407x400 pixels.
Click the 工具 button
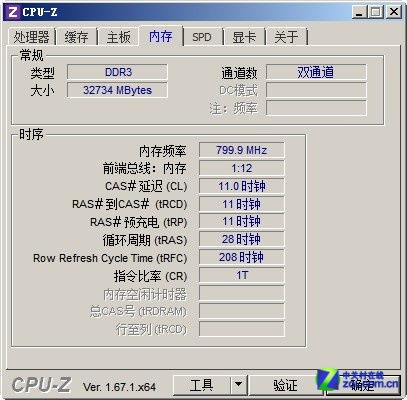pyautogui.click(x=202, y=385)
